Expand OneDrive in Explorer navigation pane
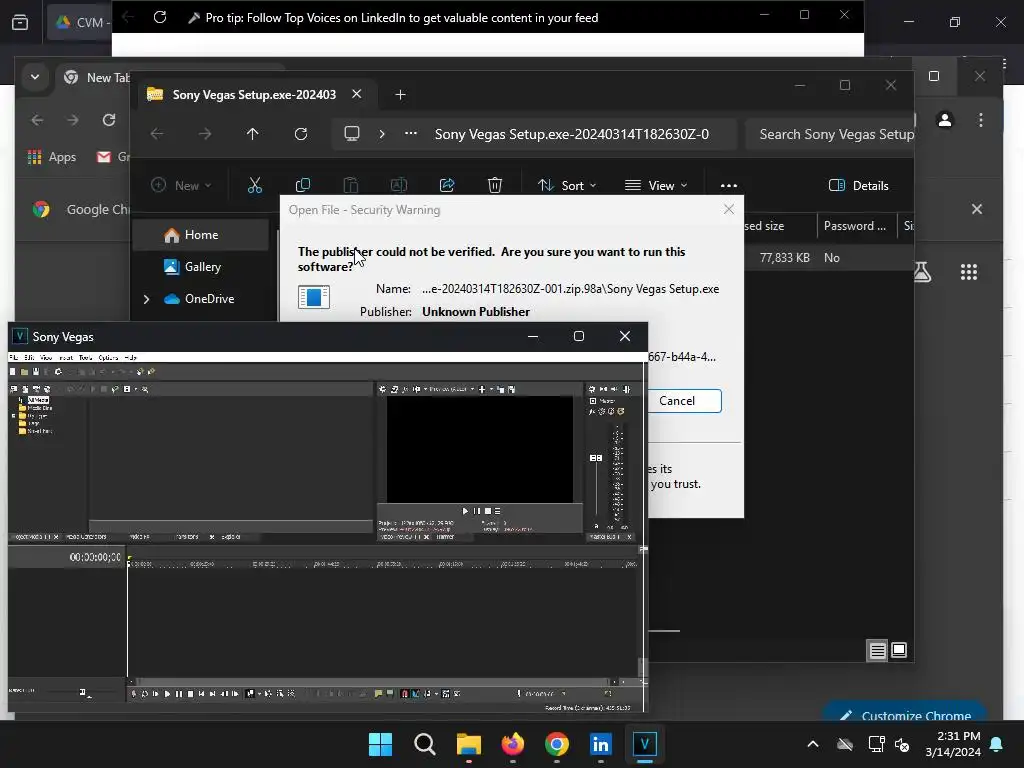Viewport: 1024px width, 768px height. pyautogui.click(x=146, y=299)
